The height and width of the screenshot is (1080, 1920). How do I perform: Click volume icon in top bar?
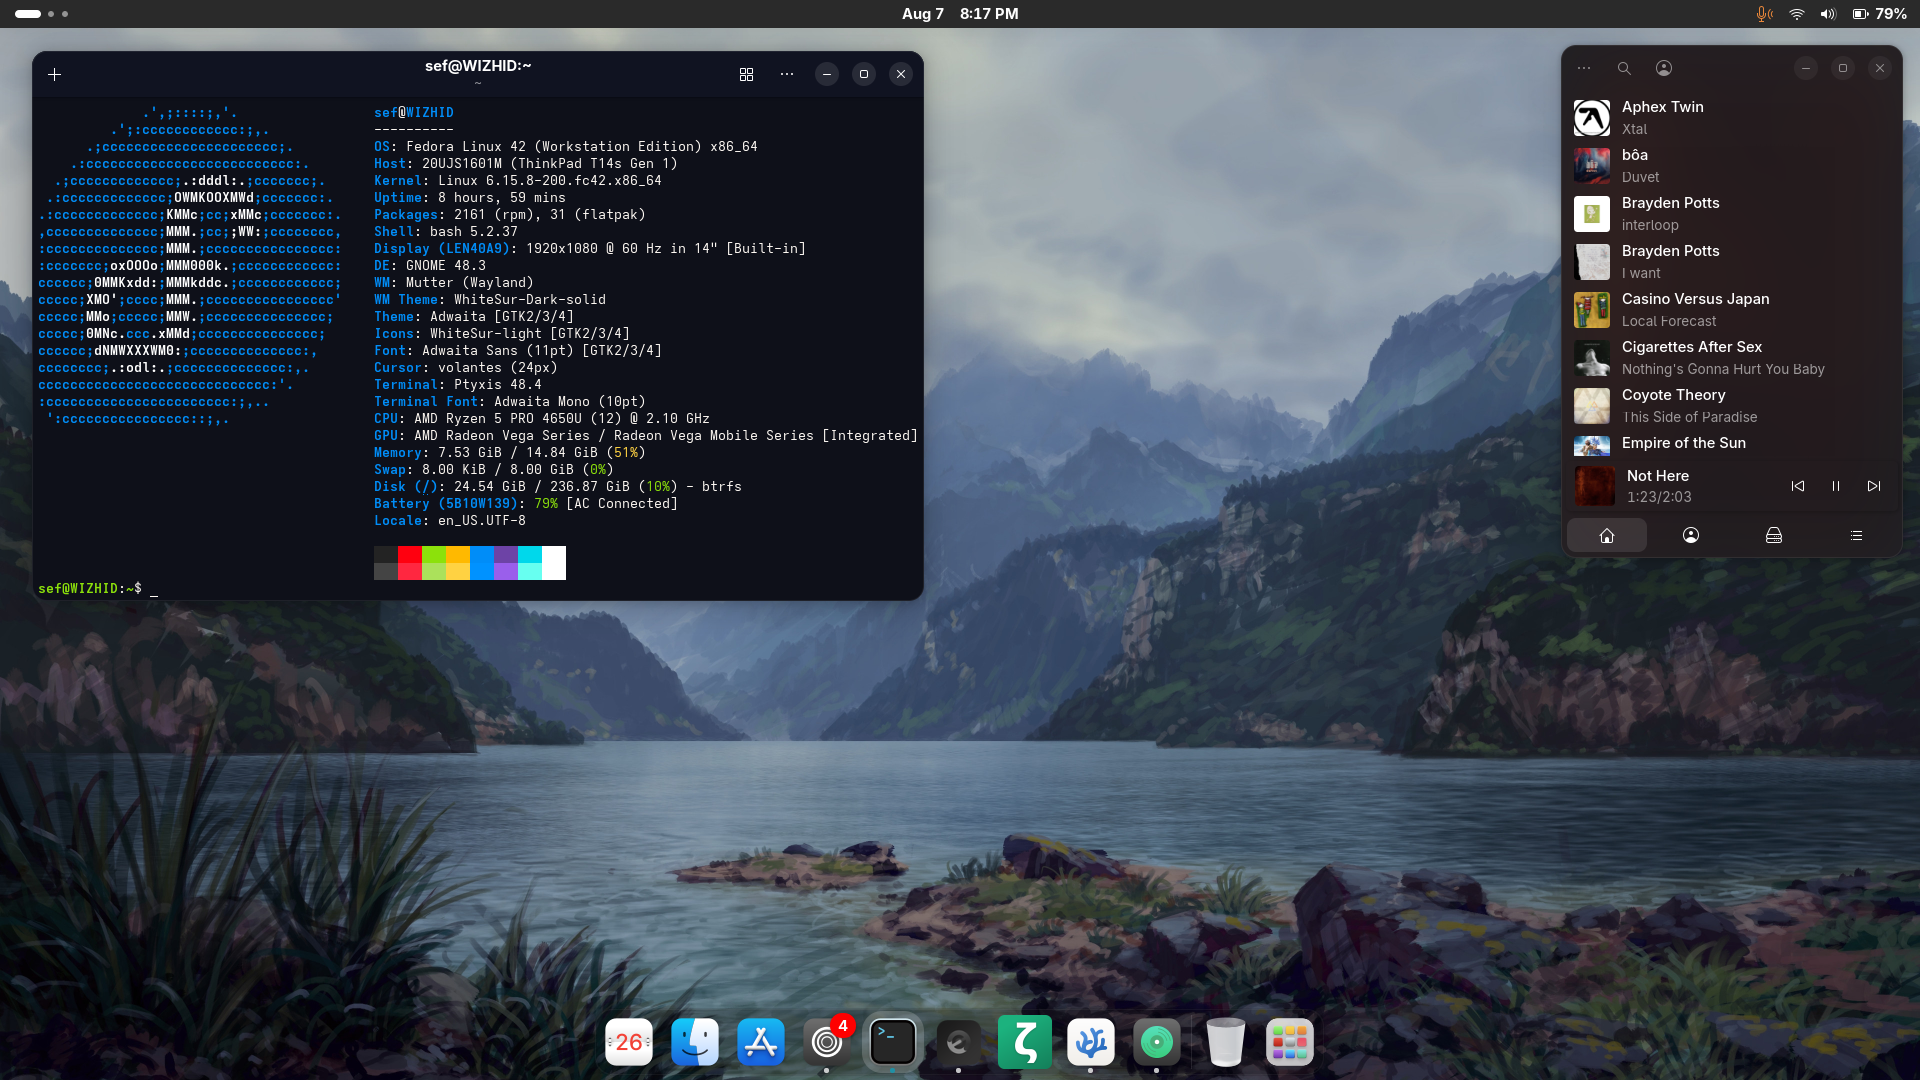click(x=1828, y=14)
